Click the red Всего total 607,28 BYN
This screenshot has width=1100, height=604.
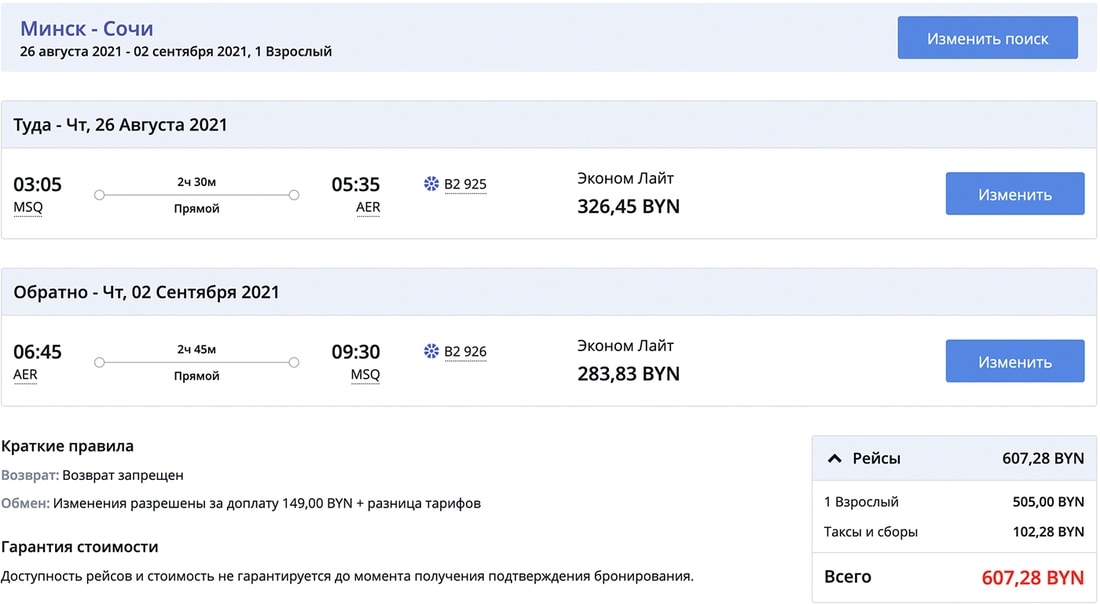tap(1032, 577)
